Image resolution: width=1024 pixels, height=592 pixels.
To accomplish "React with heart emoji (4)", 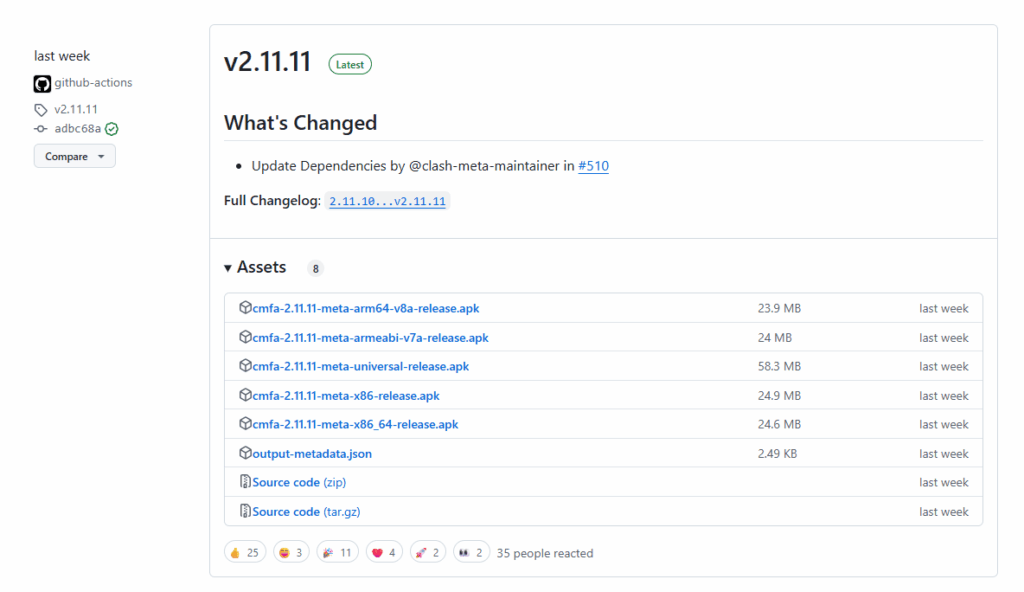I will 384,553.
